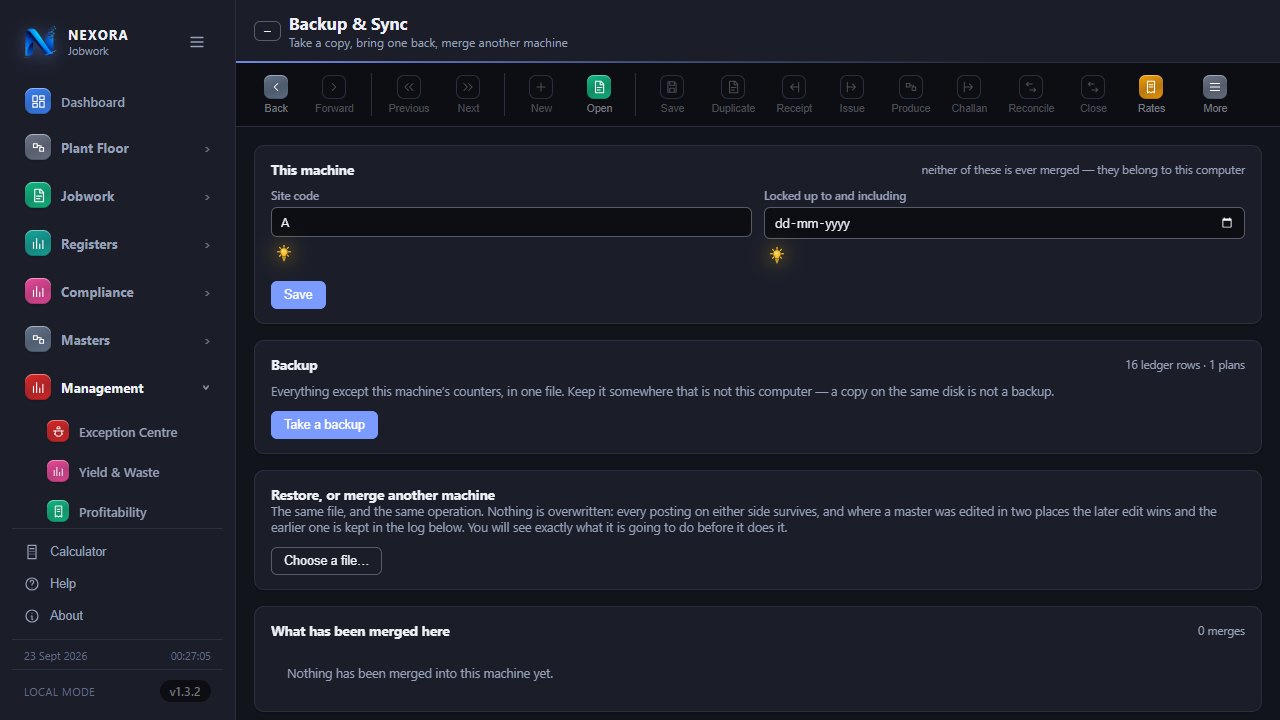Open the Profitability page
1280x720 pixels.
click(128, 512)
